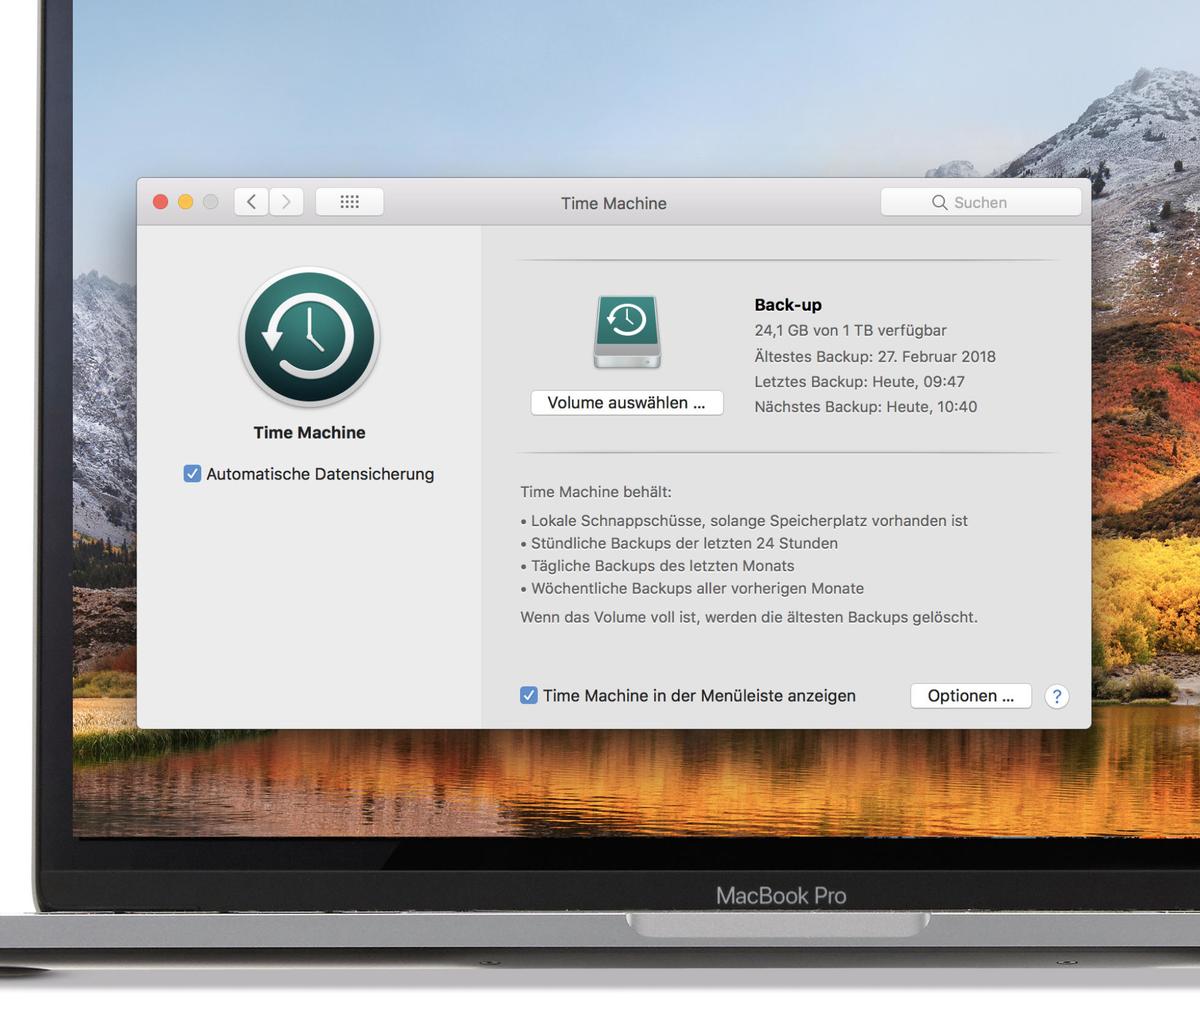Click the magnifier icon in search field
The image size is (1200, 1016).
(x=939, y=202)
